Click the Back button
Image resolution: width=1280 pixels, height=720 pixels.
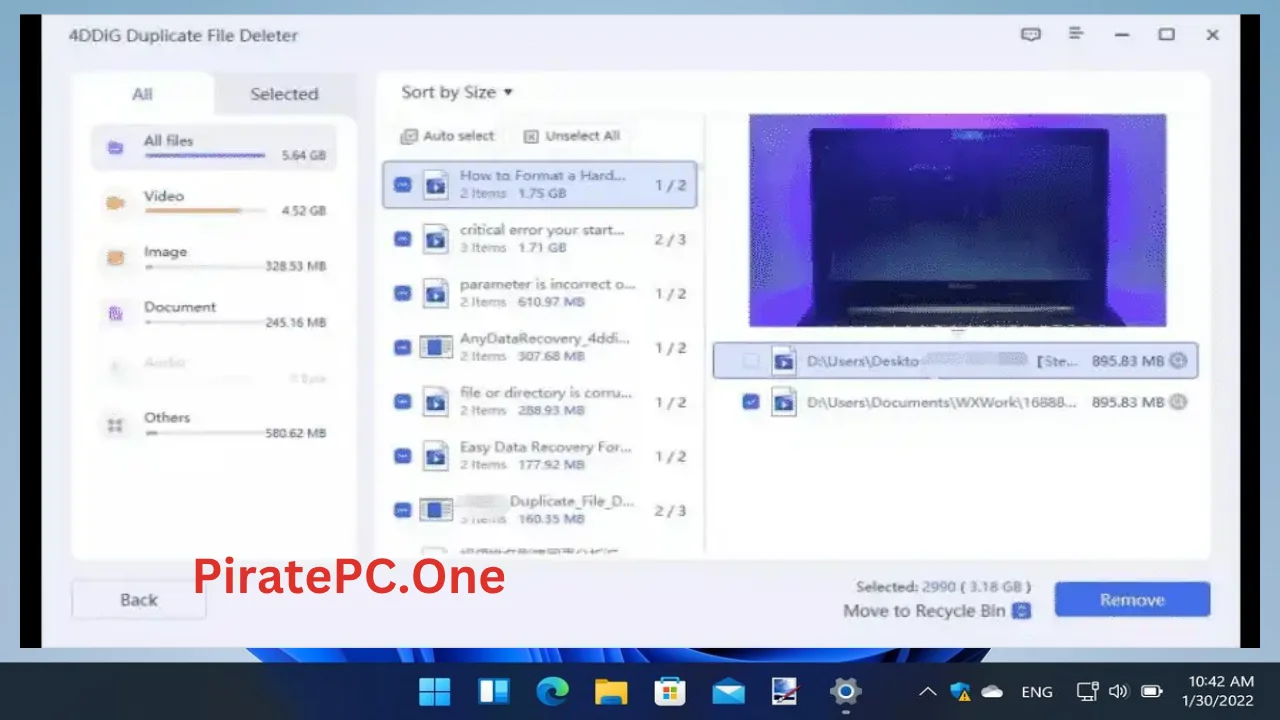point(139,600)
